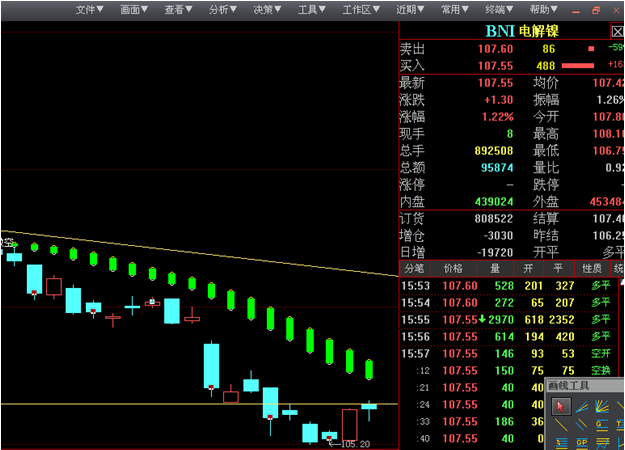The height and width of the screenshot is (450, 625).
Task: Select the 15:57 tick row
Action: (x=509, y=354)
